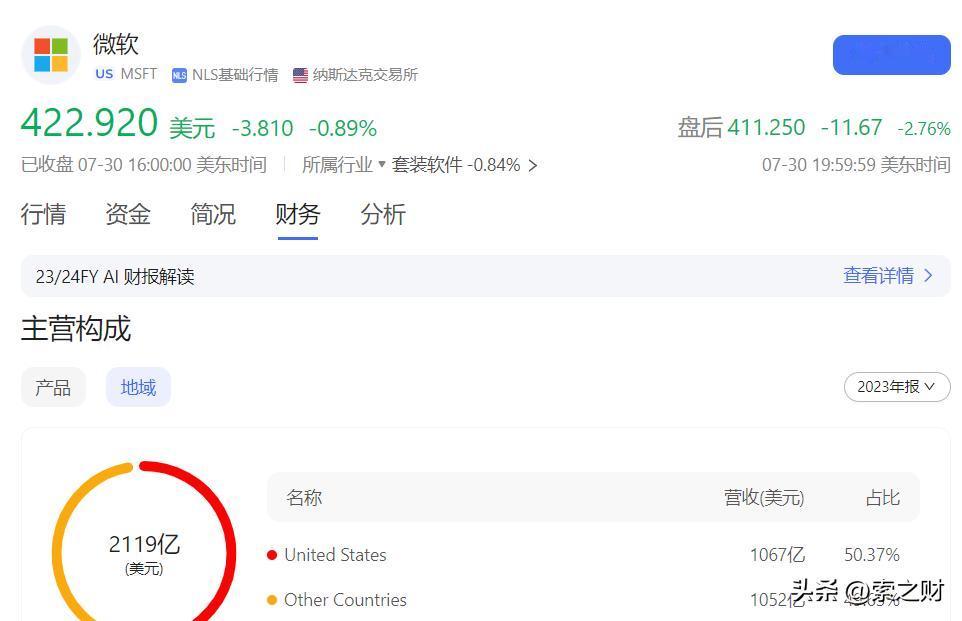Open the 简况 tab
The width and height of the screenshot is (962, 621).
click(213, 214)
